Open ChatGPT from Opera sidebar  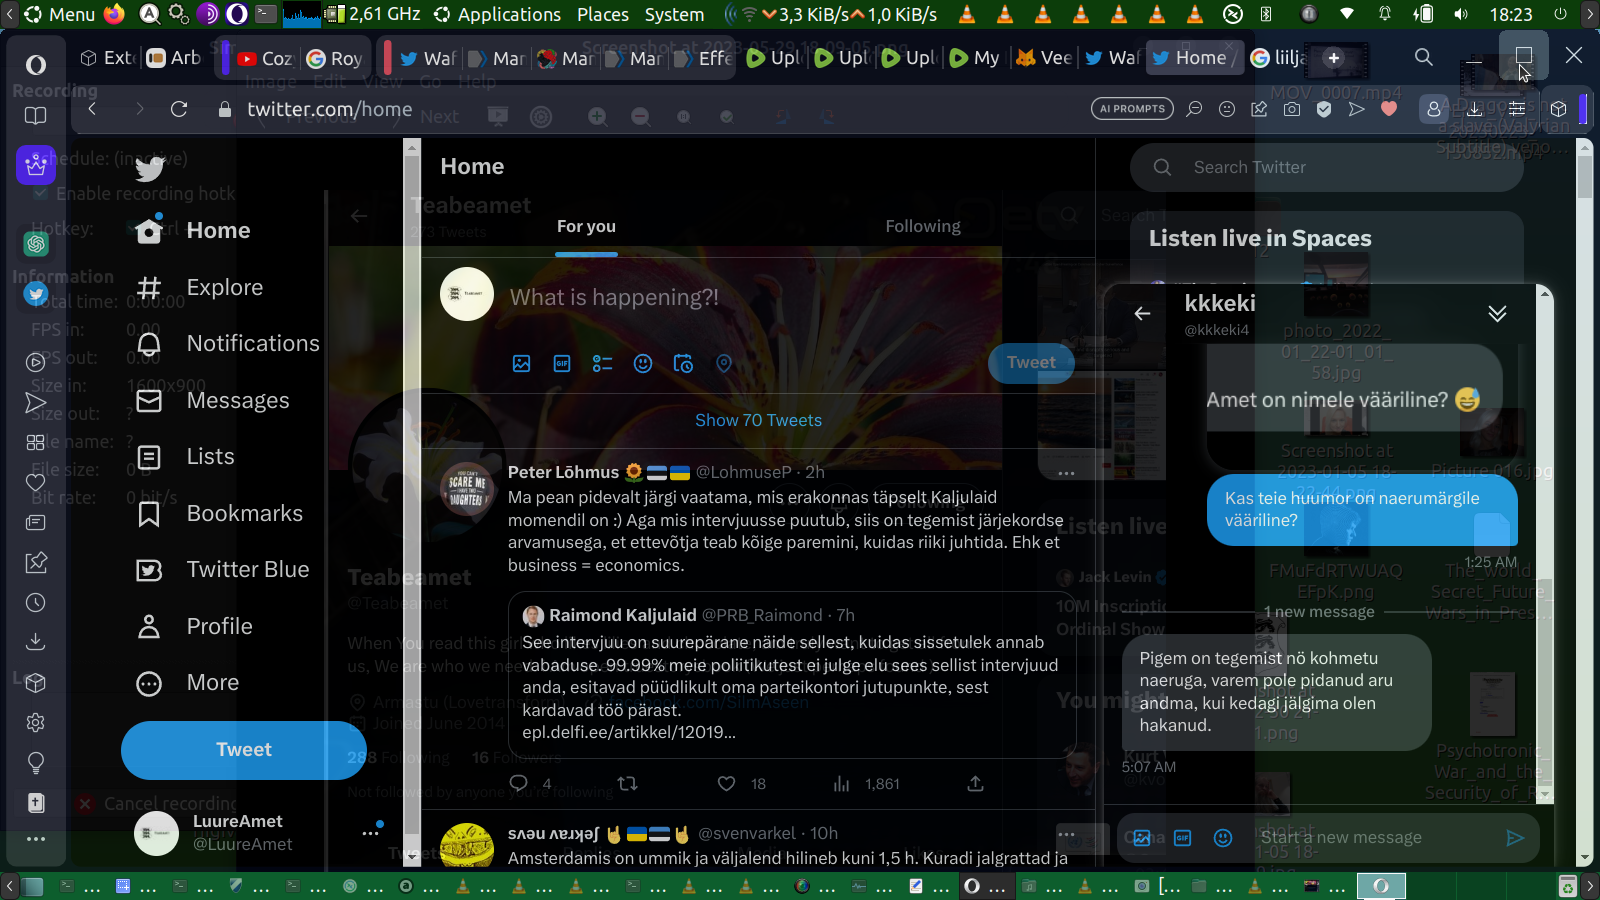point(36,243)
